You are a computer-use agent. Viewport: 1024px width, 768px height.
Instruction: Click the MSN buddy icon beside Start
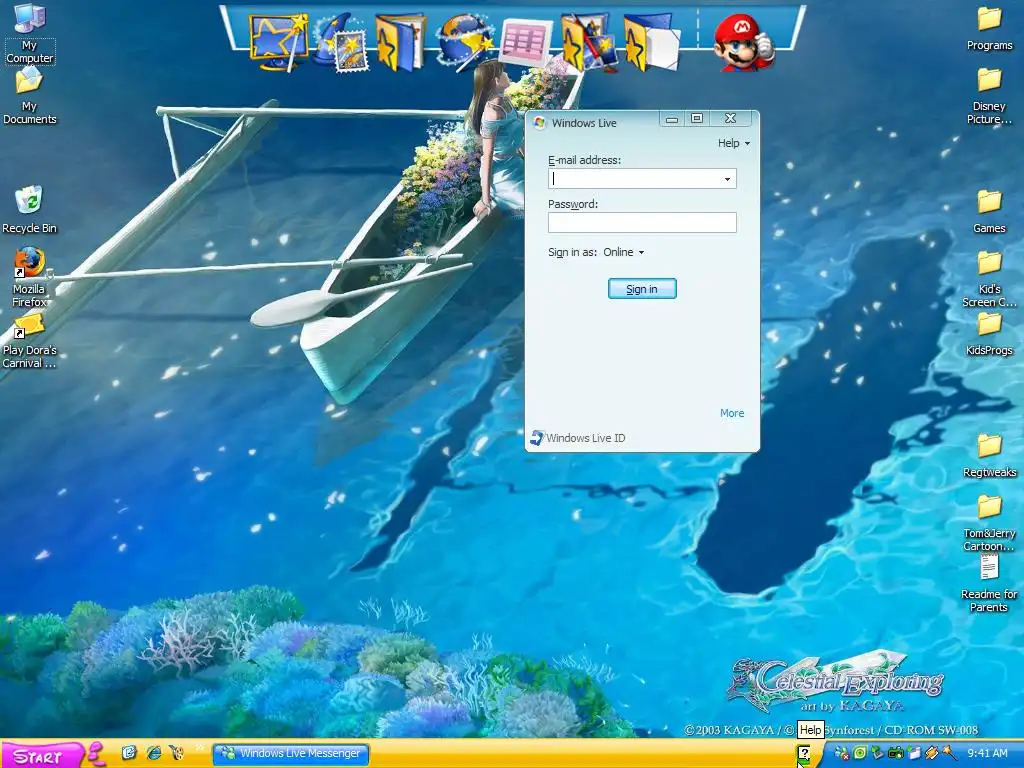pyautogui.click(x=96, y=754)
